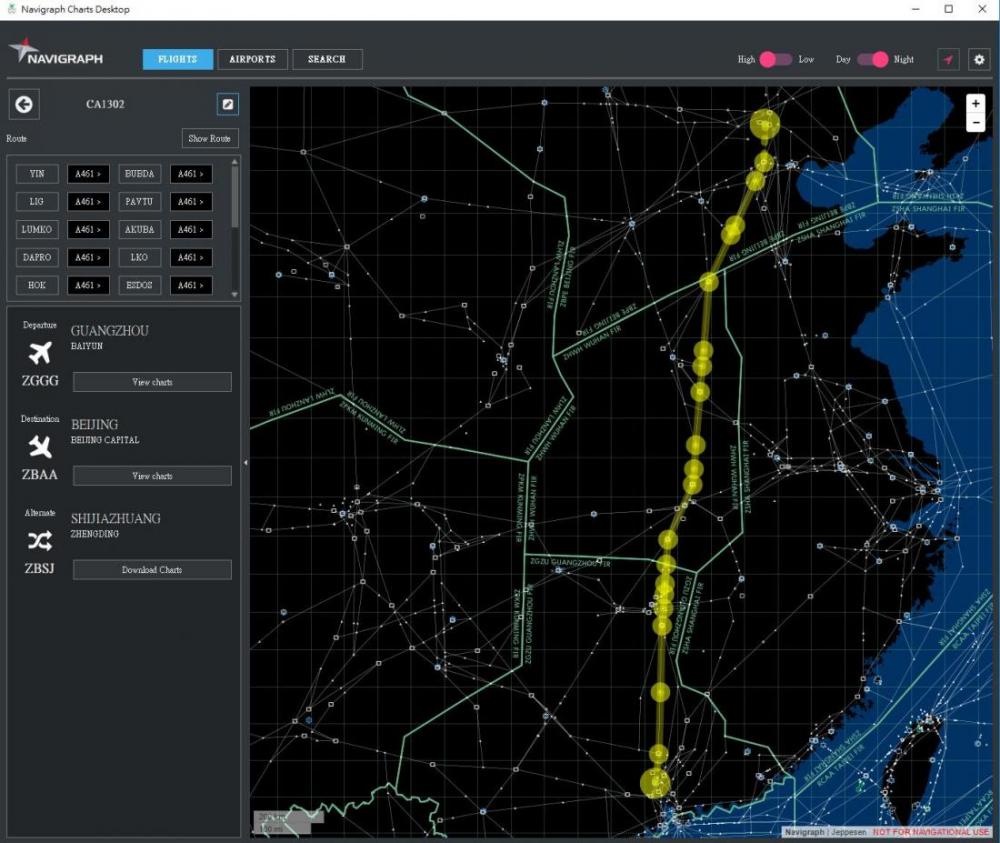Click the red location arrow icon

[x=948, y=59]
